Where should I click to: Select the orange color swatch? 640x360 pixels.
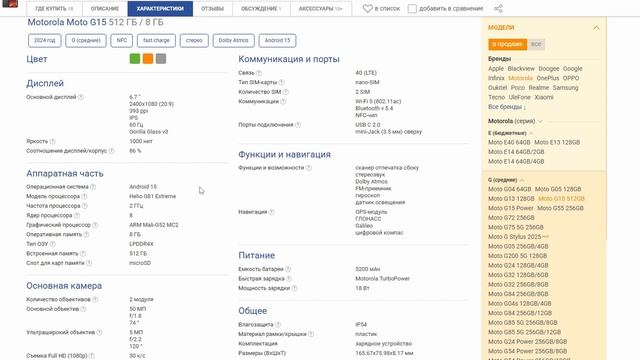coord(148,59)
